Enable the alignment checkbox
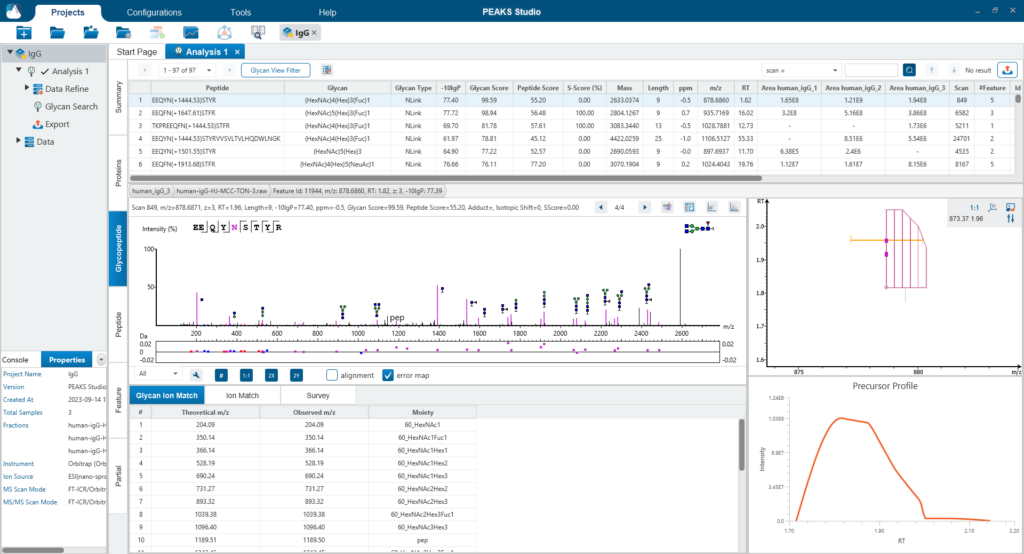 332,375
